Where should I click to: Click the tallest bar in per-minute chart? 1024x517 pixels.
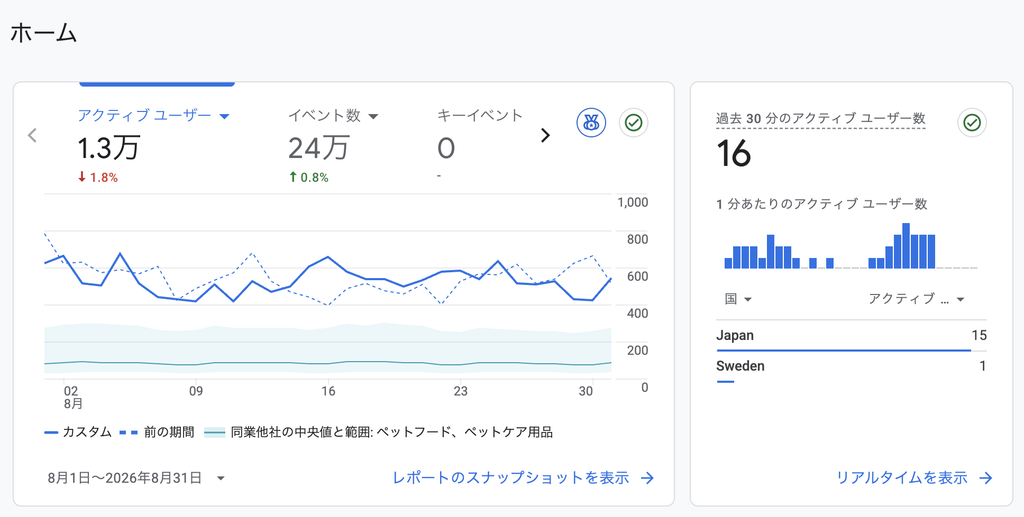(906, 245)
